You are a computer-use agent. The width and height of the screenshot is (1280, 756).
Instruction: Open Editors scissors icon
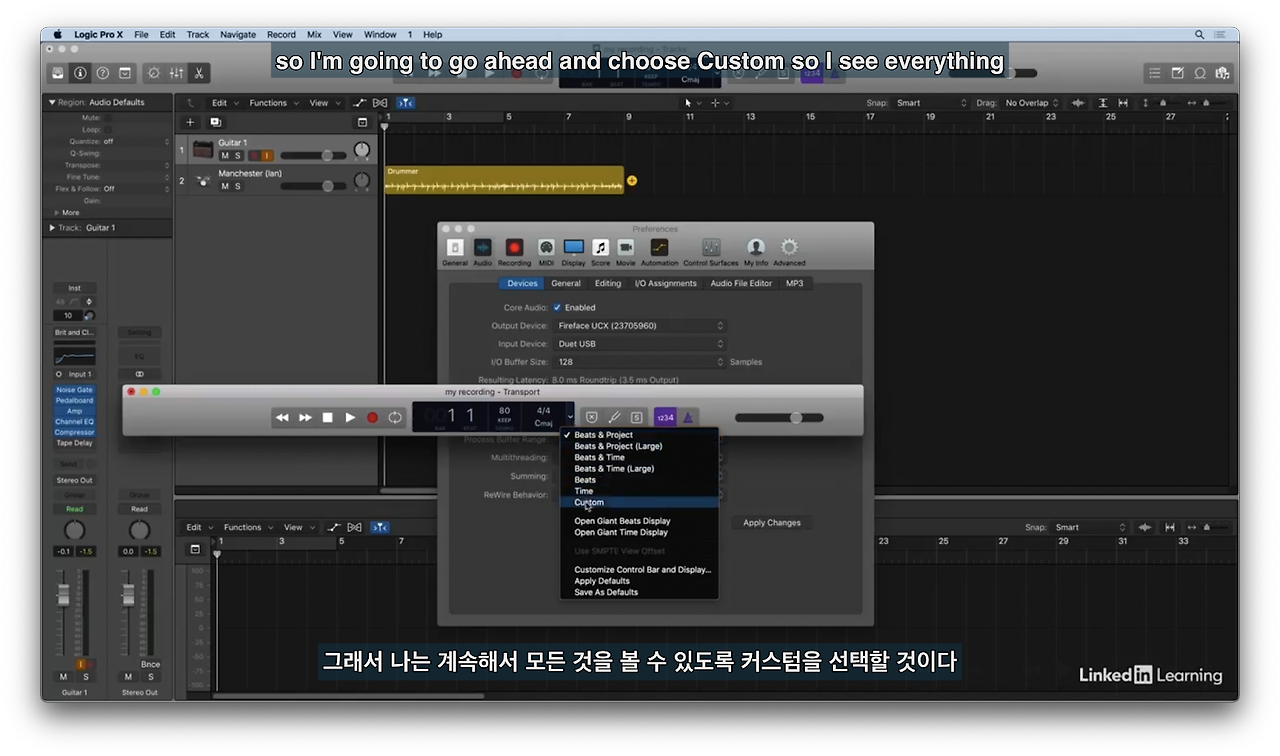[x=199, y=73]
